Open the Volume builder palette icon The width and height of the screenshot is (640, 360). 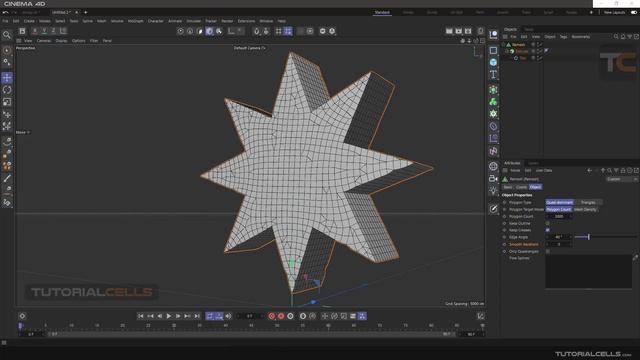pos(493,114)
